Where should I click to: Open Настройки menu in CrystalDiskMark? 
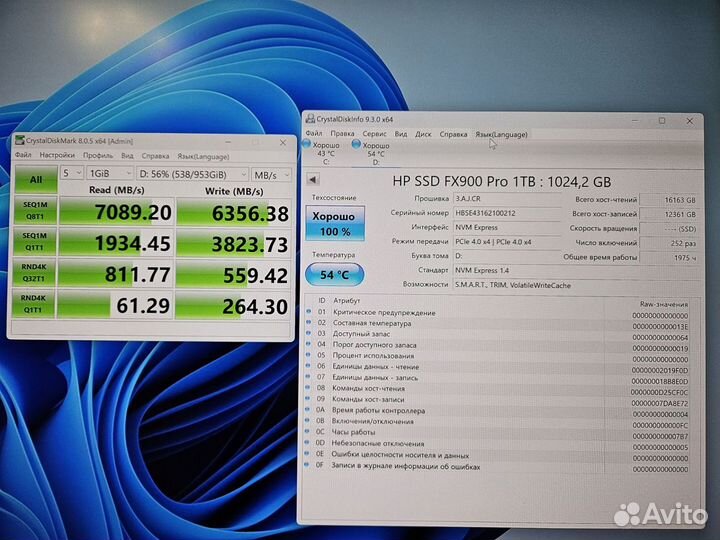click(57, 155)
